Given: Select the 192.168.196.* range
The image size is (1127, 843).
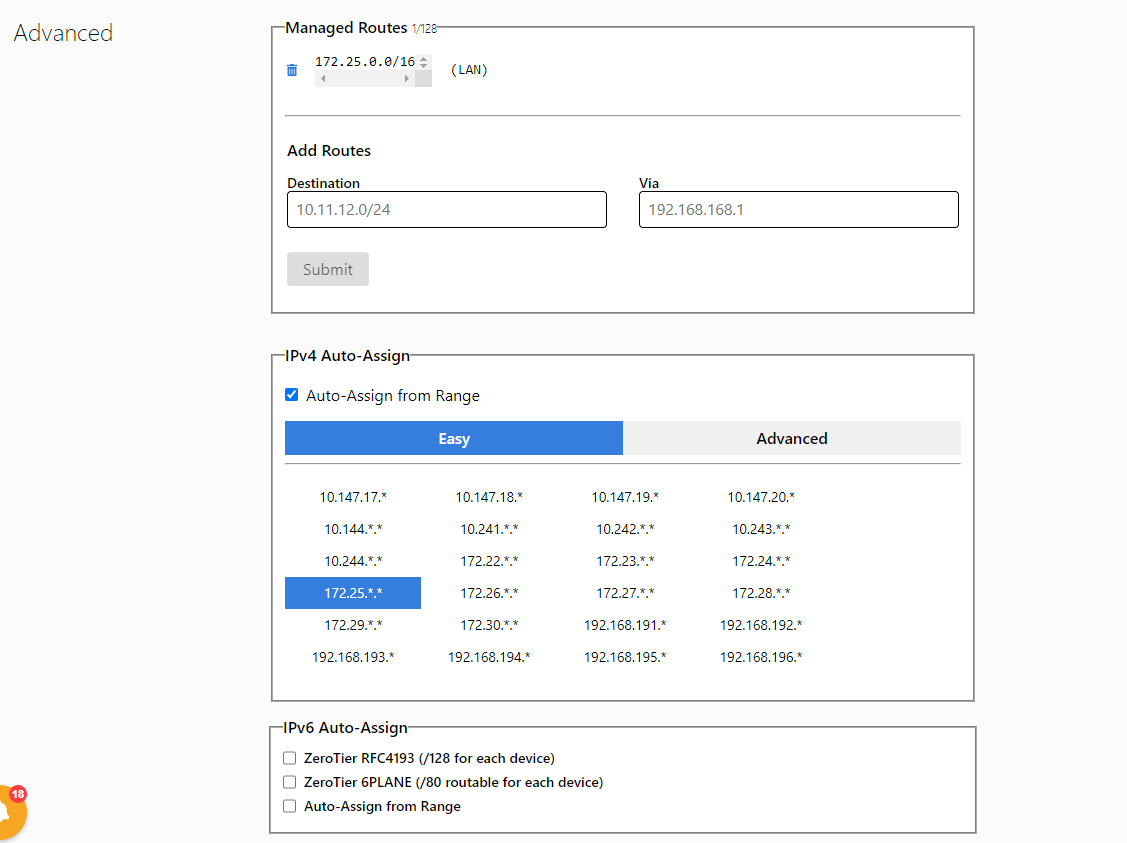Looking at the screenshot, I should click(761, 657).
